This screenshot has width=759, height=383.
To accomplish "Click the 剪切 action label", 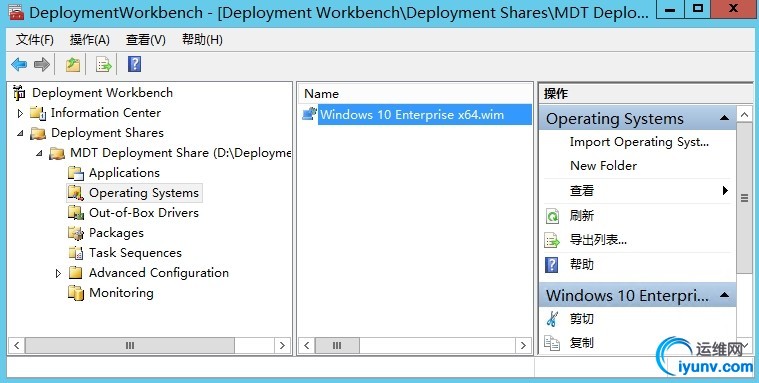I will (x=581, y=319).
